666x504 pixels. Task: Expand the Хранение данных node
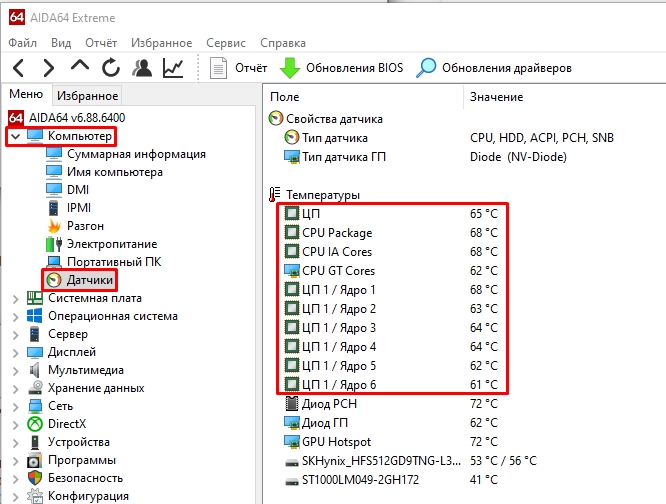click(15, 388)
